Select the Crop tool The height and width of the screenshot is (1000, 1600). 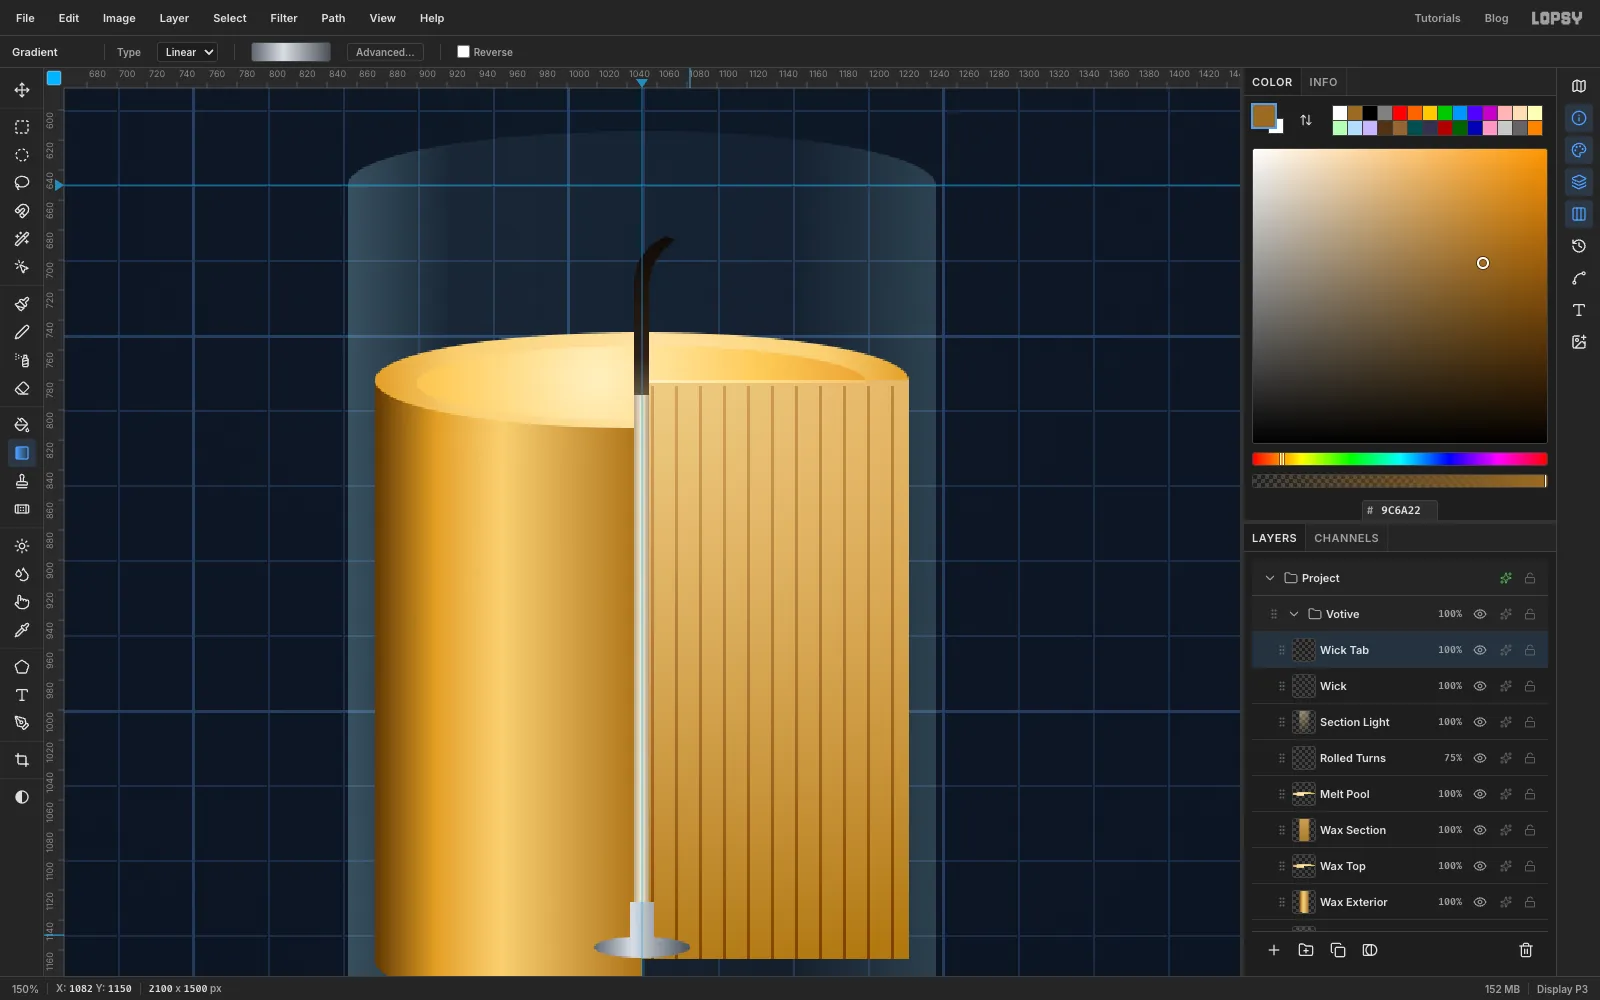coord(22,760)
